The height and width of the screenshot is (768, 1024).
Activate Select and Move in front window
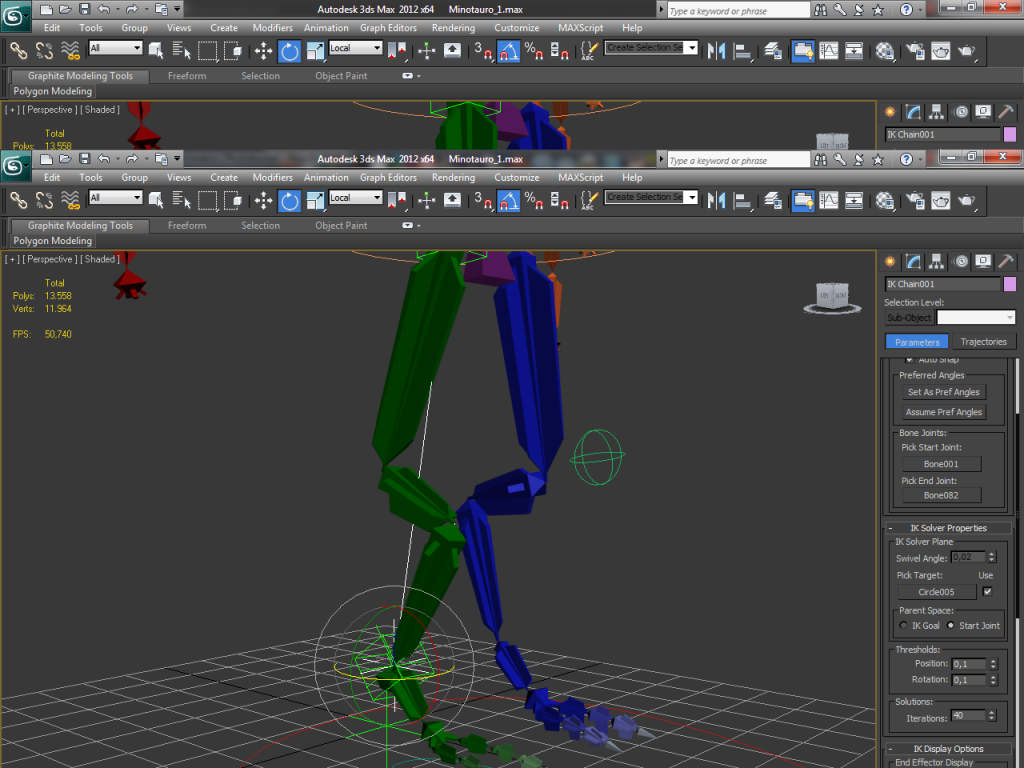(x=263, y=200)
